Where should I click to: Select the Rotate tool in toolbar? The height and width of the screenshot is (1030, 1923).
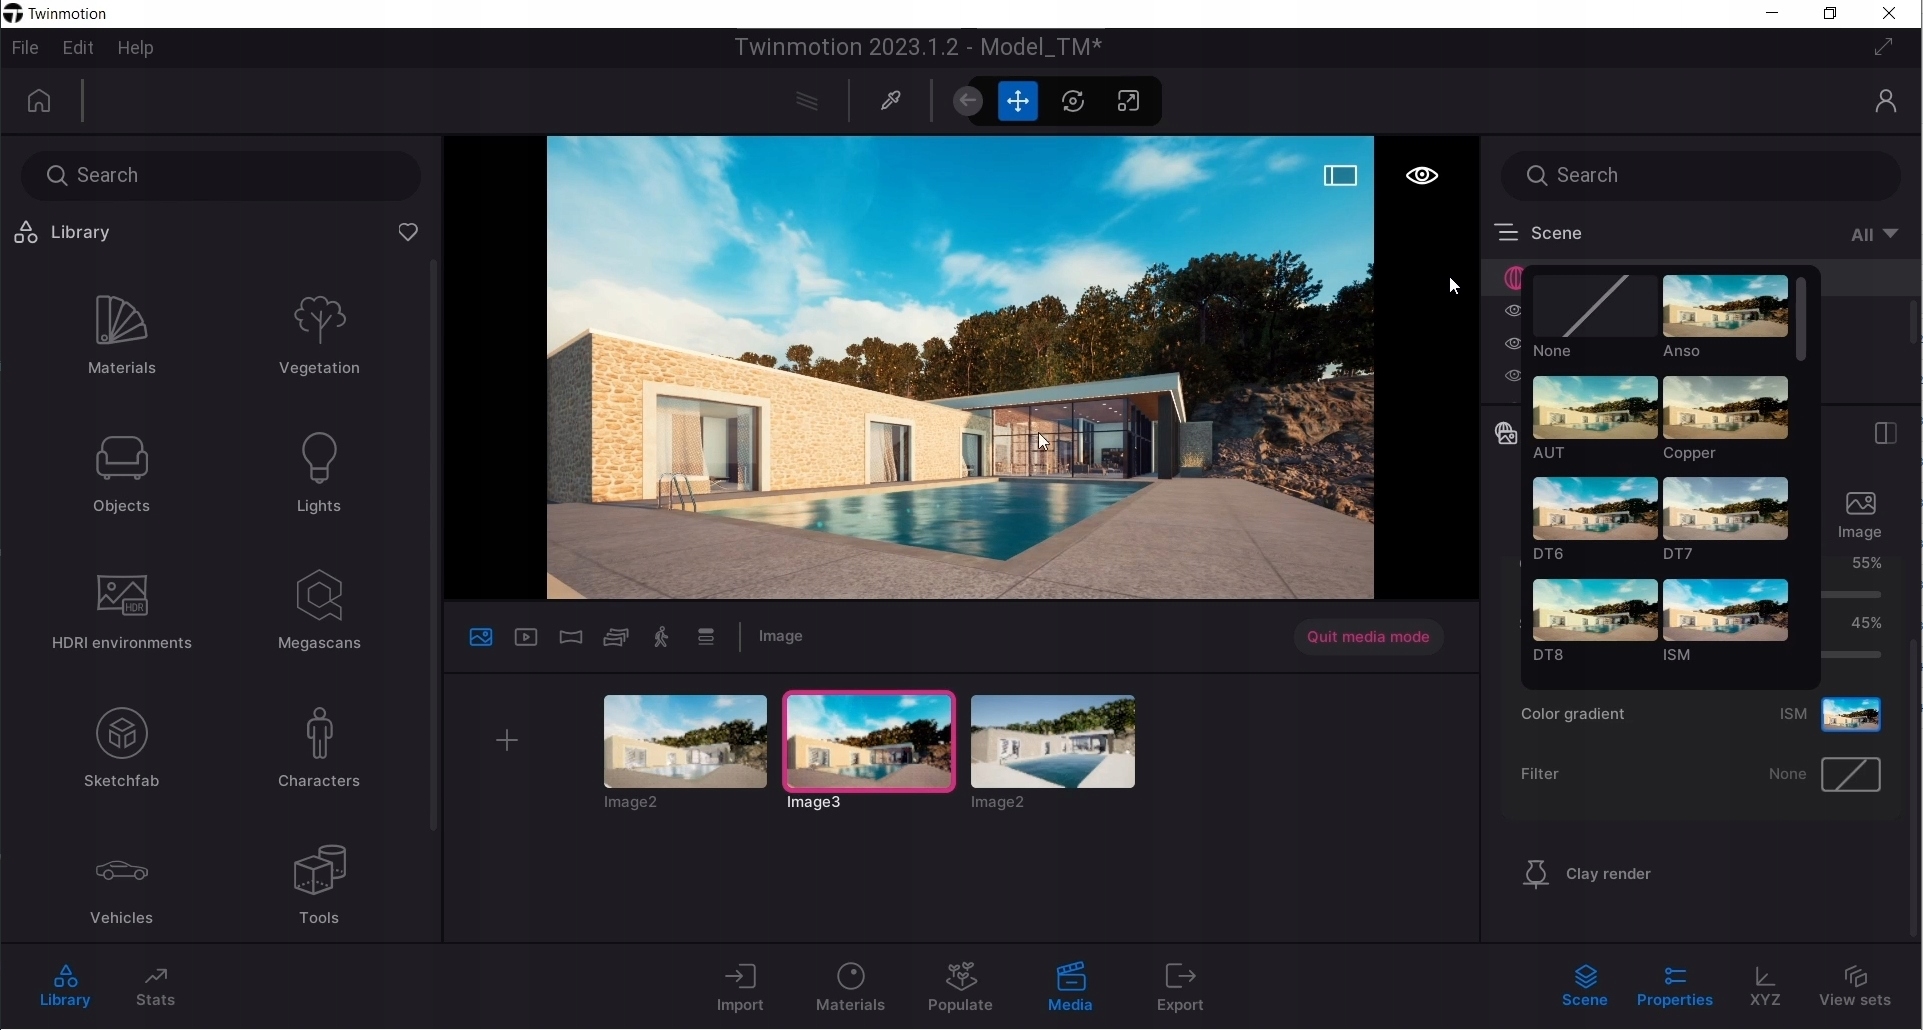[1074, 102]
